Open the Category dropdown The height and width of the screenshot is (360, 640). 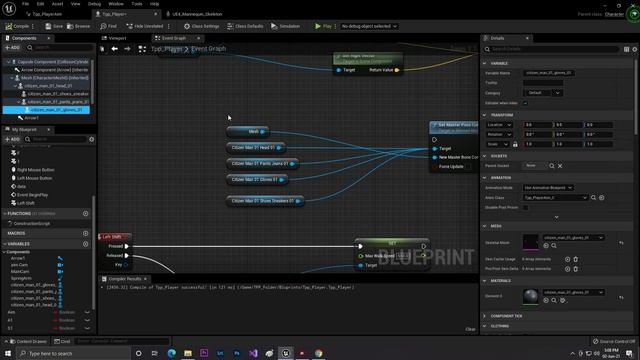click(542, 93)
